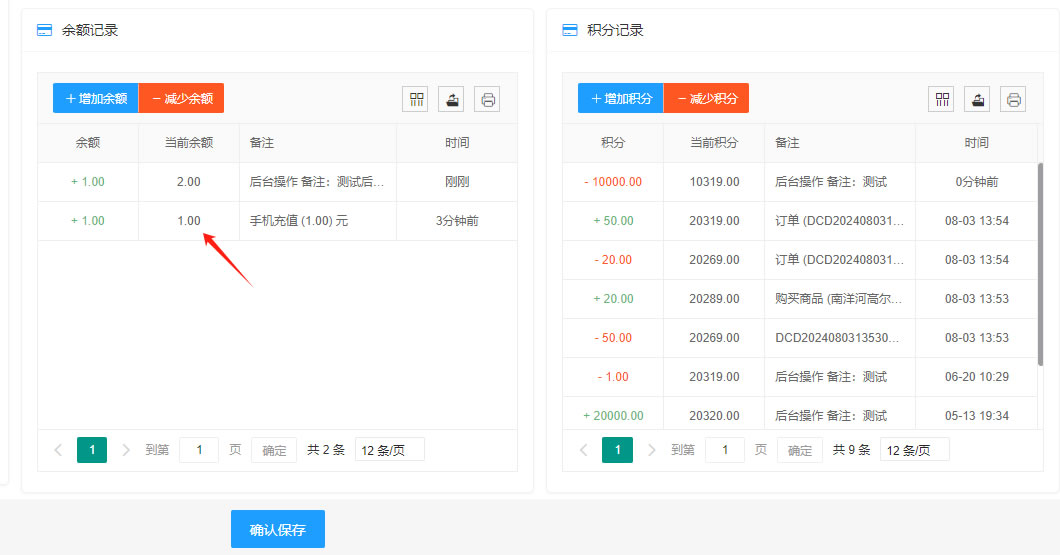This screenshot has width=1060, height=555.
Task: Click the - 20.00 points cell
Action: 613,260
